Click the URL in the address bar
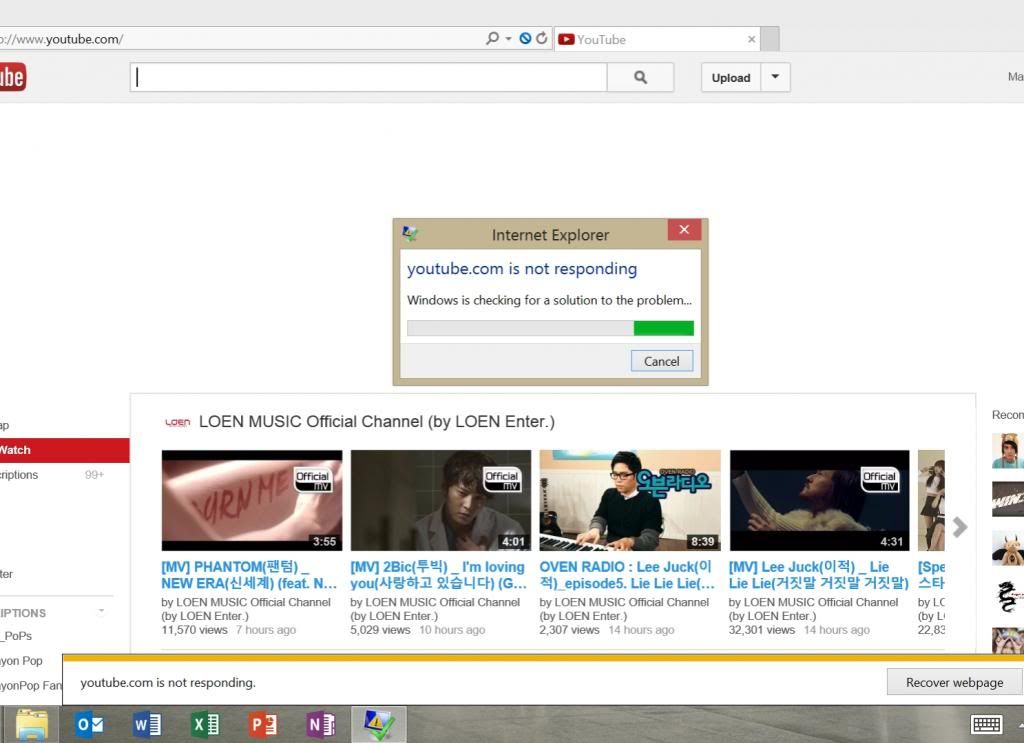Image resolution: width=1024 pixels, height=743 pixels. pos(62,39)
